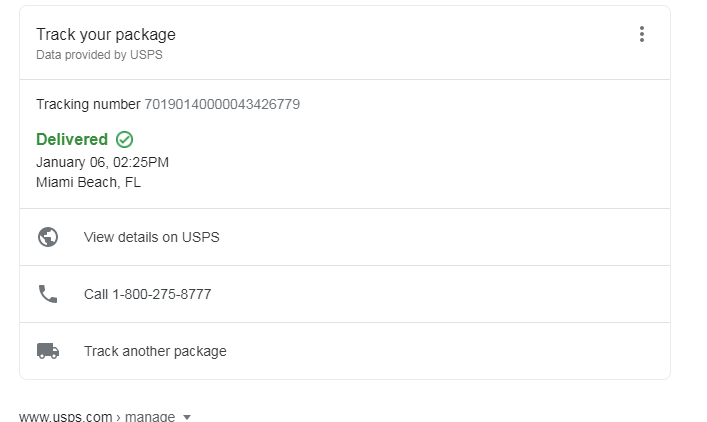The width and height of the screenshot is (707, 422).
Task: Click the tracking number 70190140000043426779
Action: 222,104
